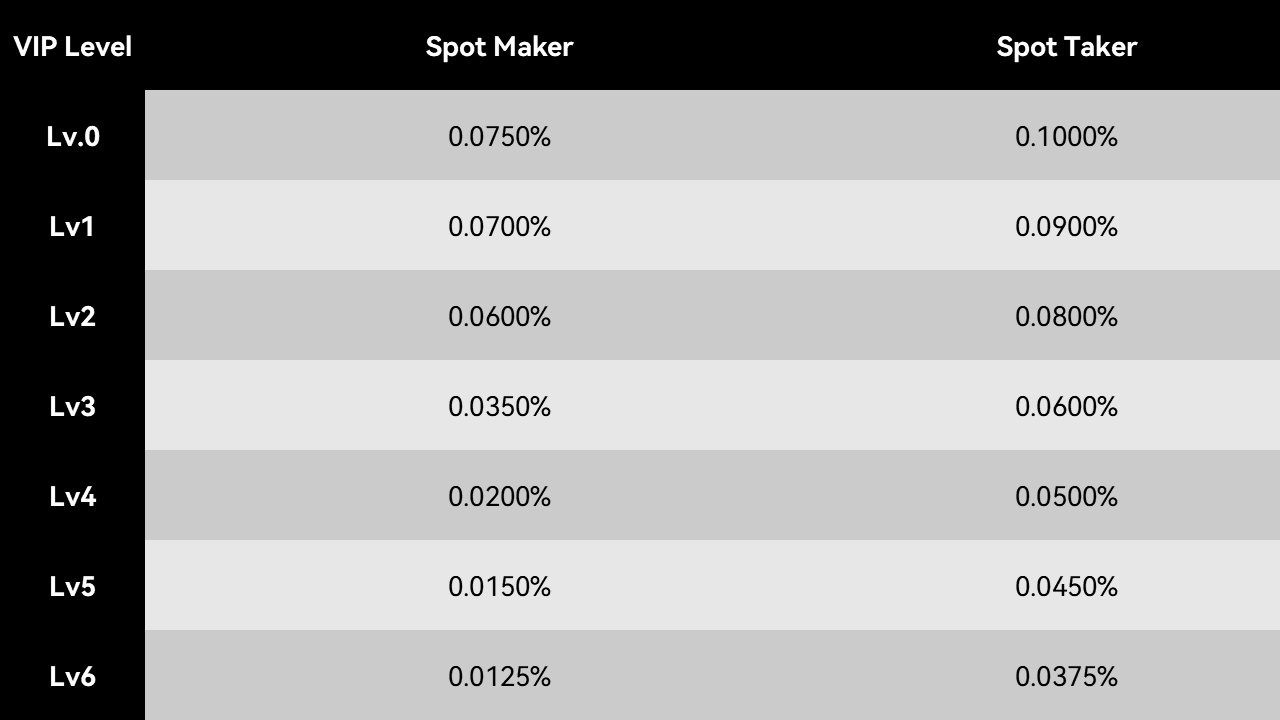This screenshot has height=720, width=1280.
Task: Click the 0.0750% Spot Maker fee
Action: coord(499,136)
